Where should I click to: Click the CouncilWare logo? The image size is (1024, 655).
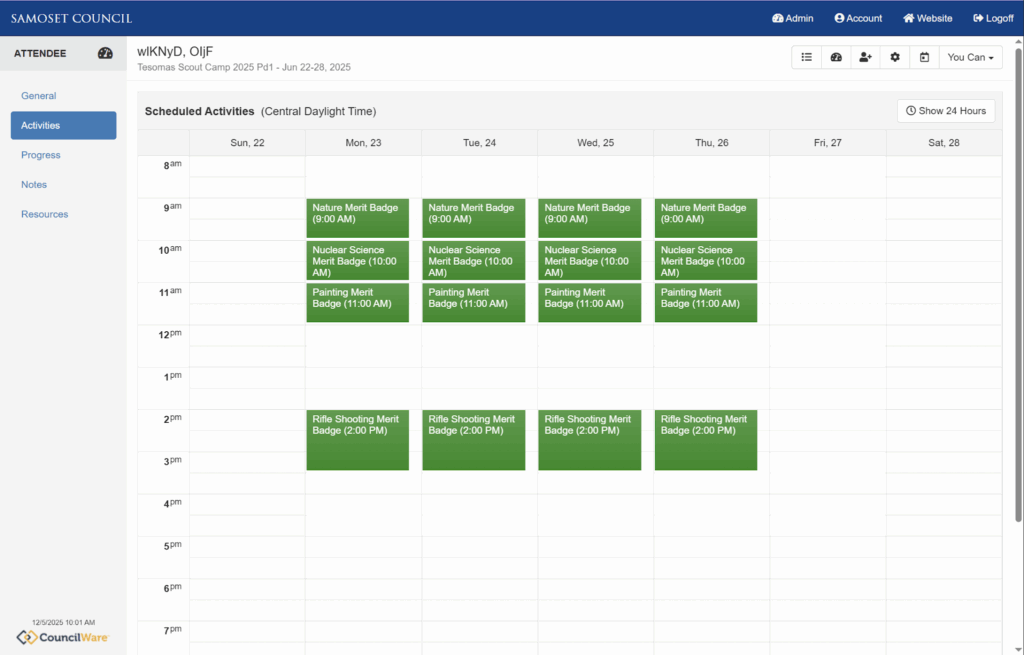click(x=63, y=637)
